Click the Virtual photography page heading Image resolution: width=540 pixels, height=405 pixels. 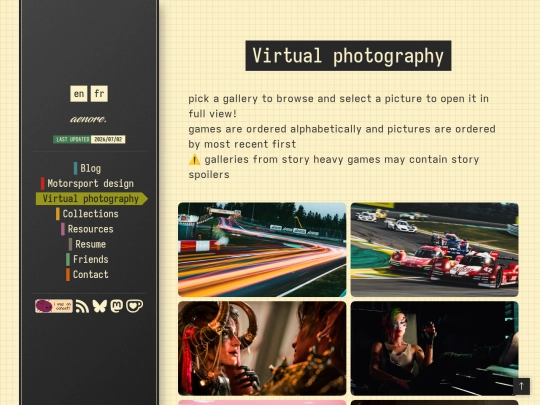pos(348,56)
